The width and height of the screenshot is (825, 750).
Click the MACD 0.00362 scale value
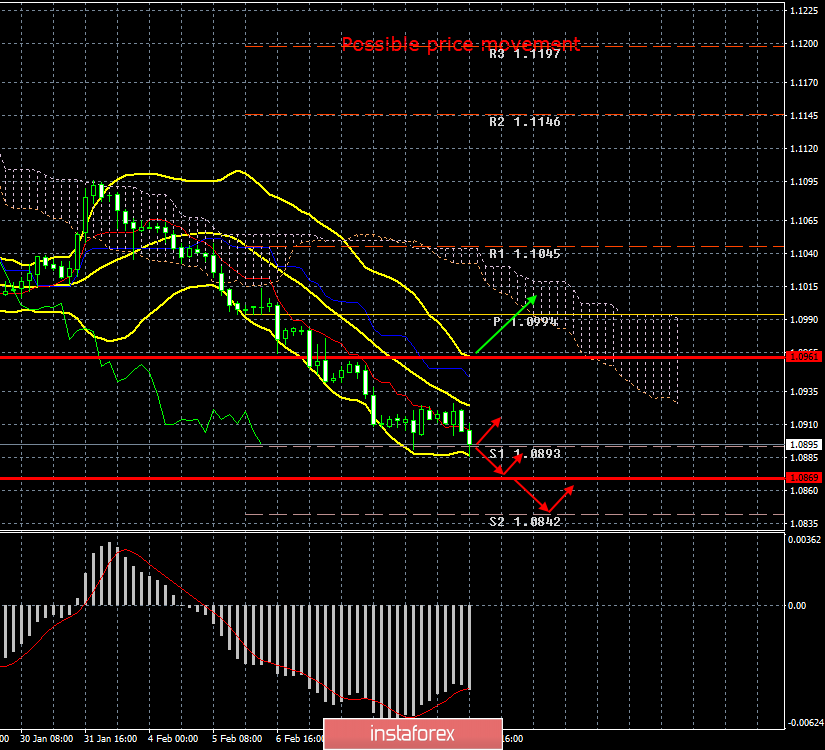(x=804, y=539)
